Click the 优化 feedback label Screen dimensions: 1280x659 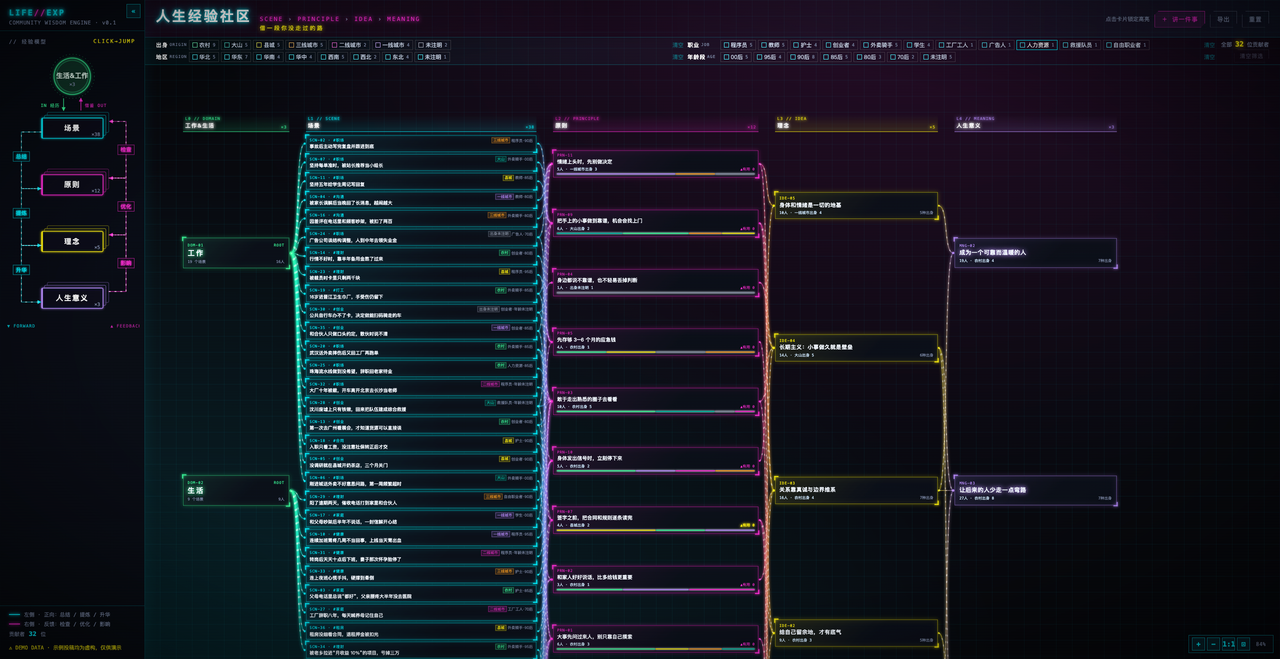pos(126,207)
